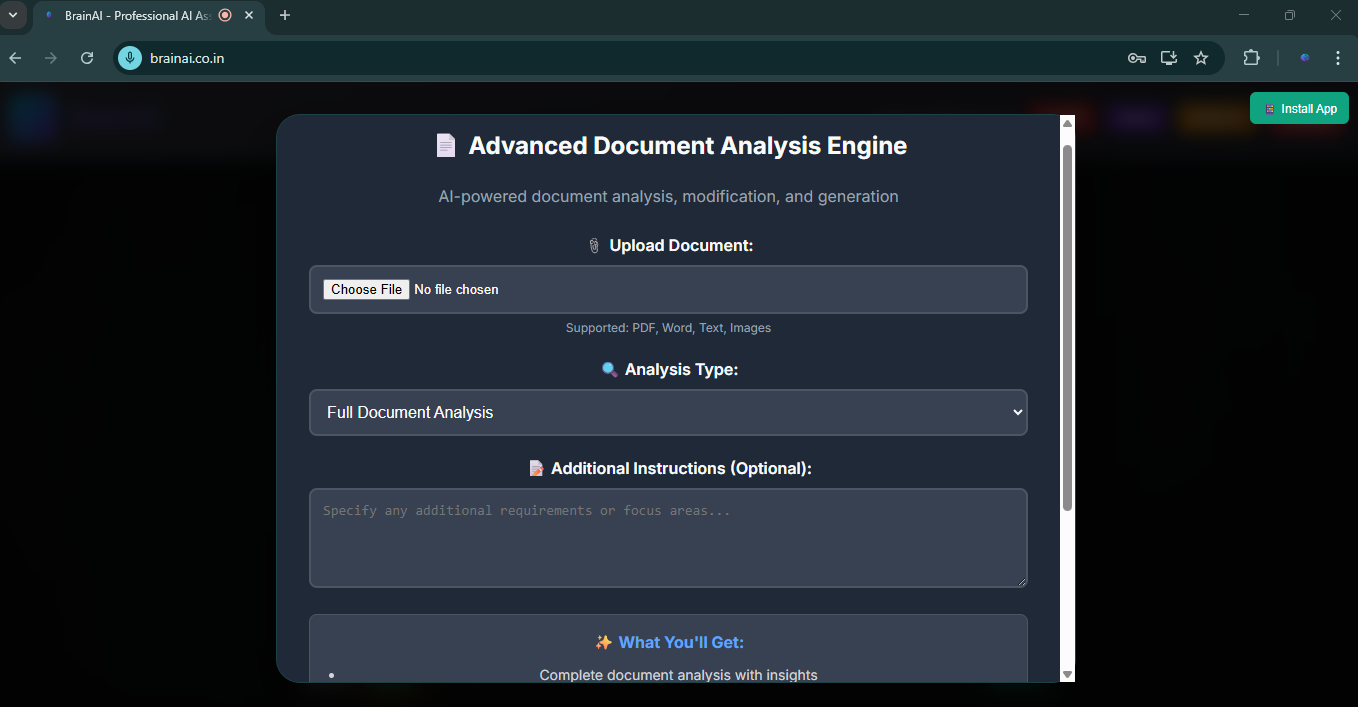Open the Chrome three-dot menu
Viewport: 1358px width, 707px height.
pos(1338,58)
